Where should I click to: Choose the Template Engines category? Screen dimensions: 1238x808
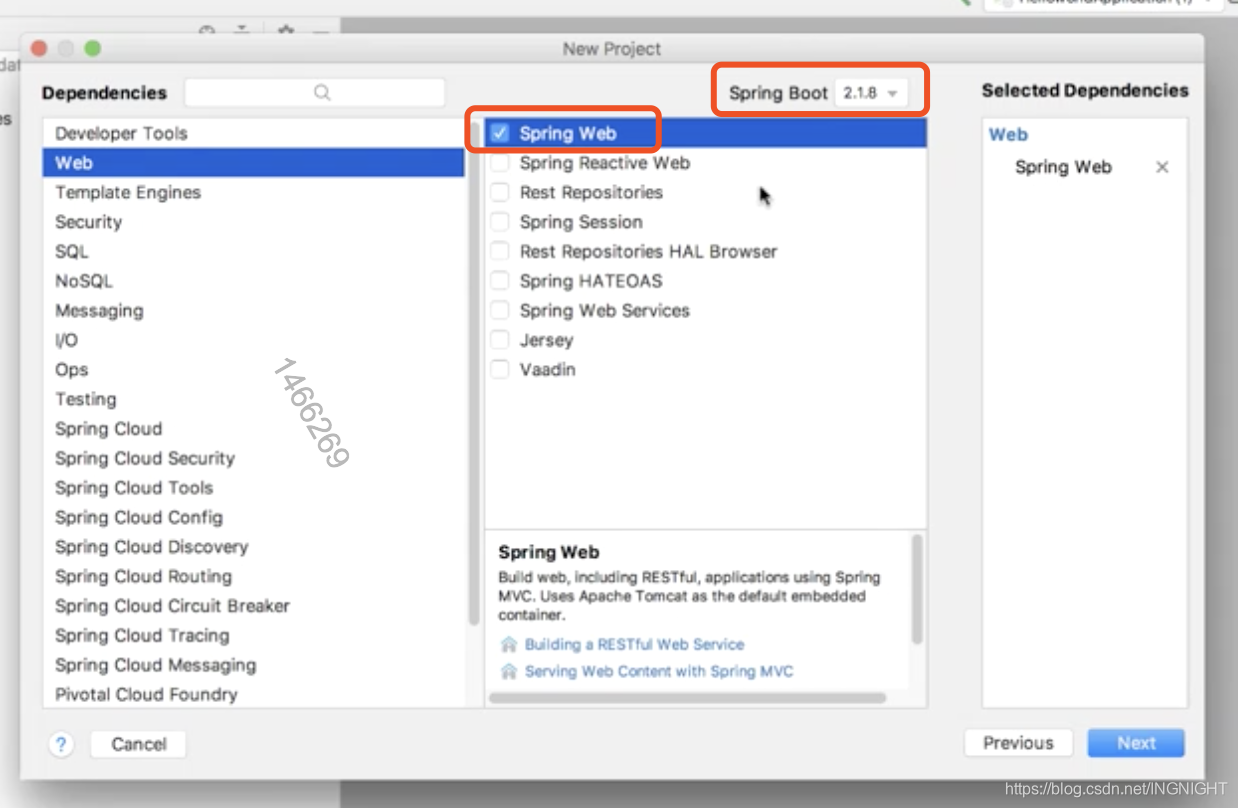point(254,192)
